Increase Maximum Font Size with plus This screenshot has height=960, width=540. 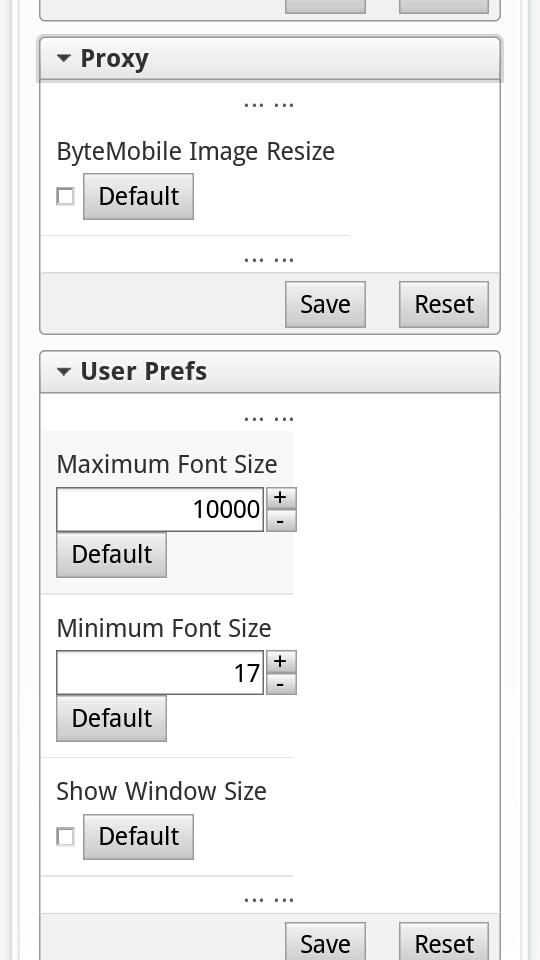point(281,498)
